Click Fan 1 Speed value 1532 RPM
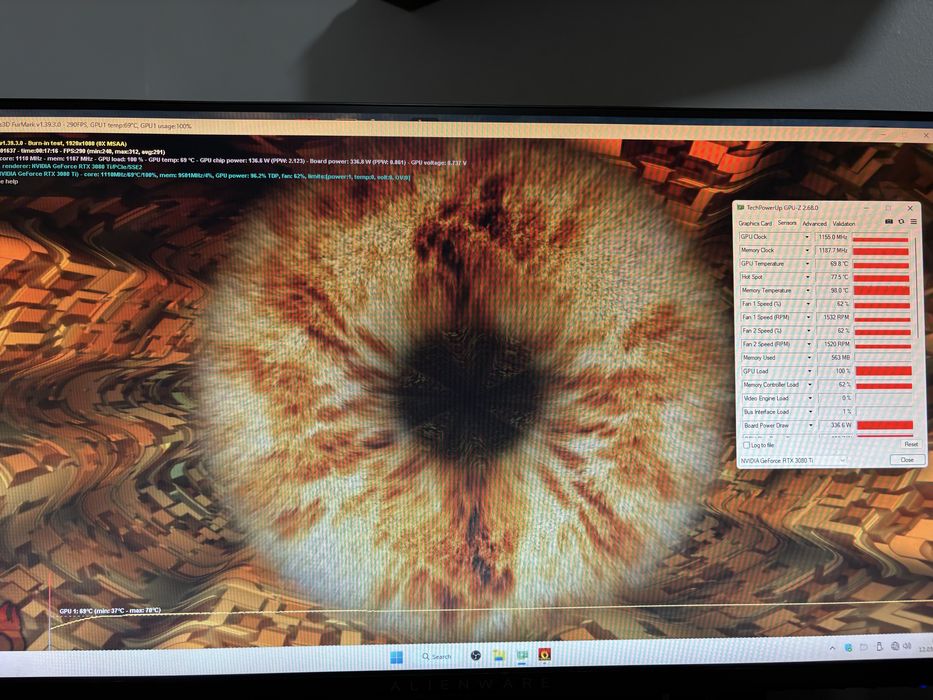 pos(834,317)
